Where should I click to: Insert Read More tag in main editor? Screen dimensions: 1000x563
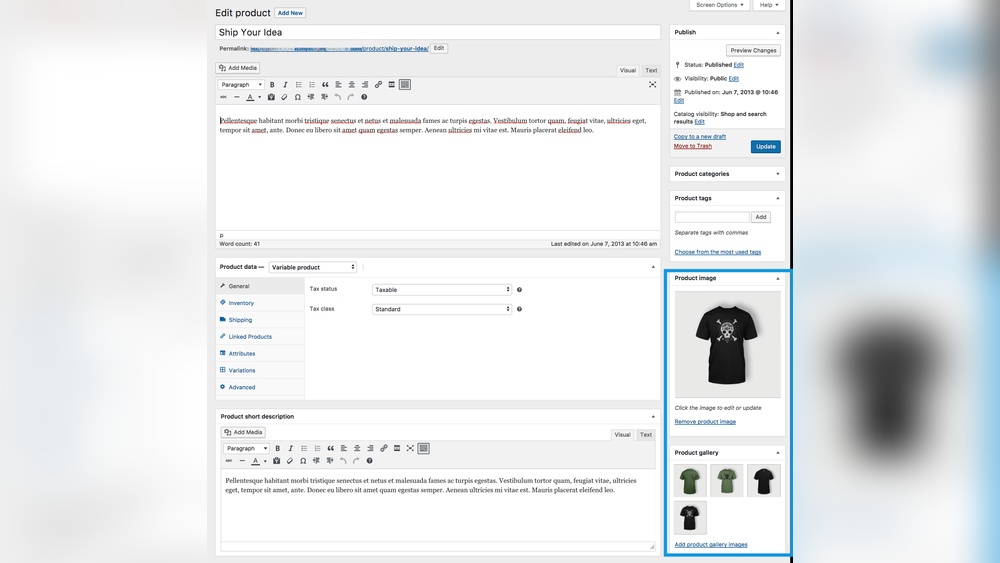coord(392,85)
